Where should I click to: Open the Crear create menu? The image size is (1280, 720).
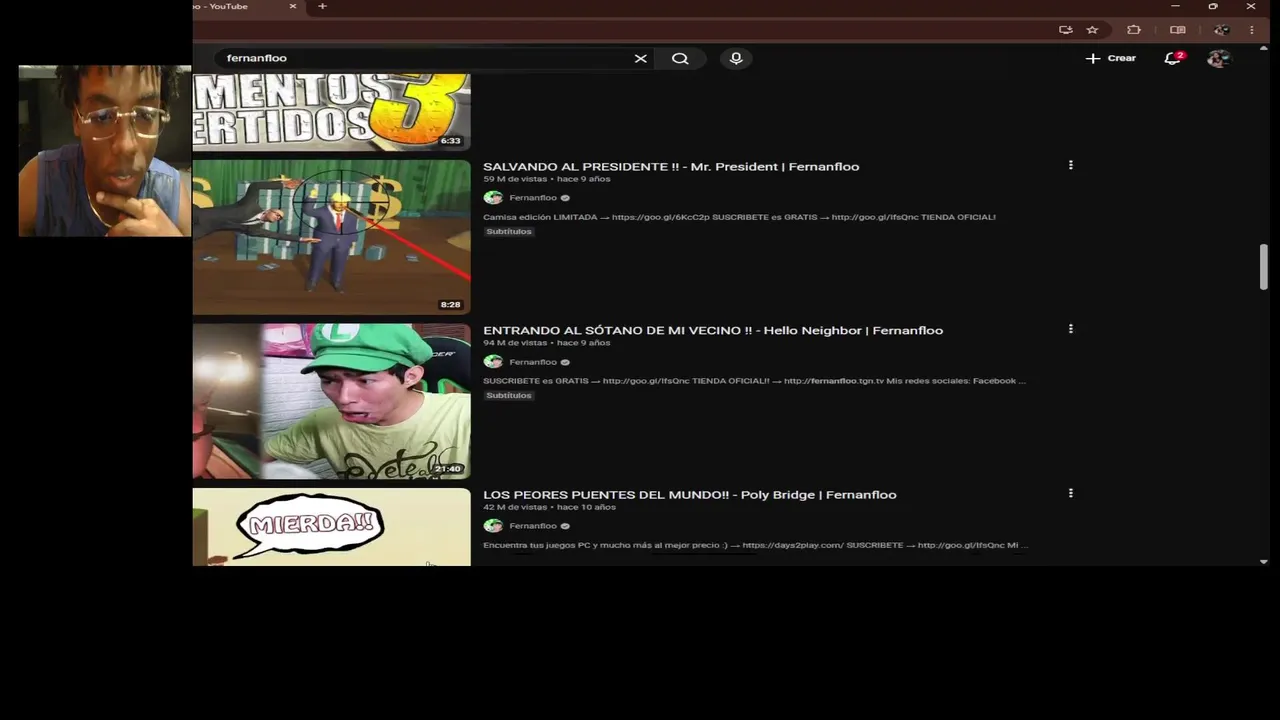pos(1111,58)
